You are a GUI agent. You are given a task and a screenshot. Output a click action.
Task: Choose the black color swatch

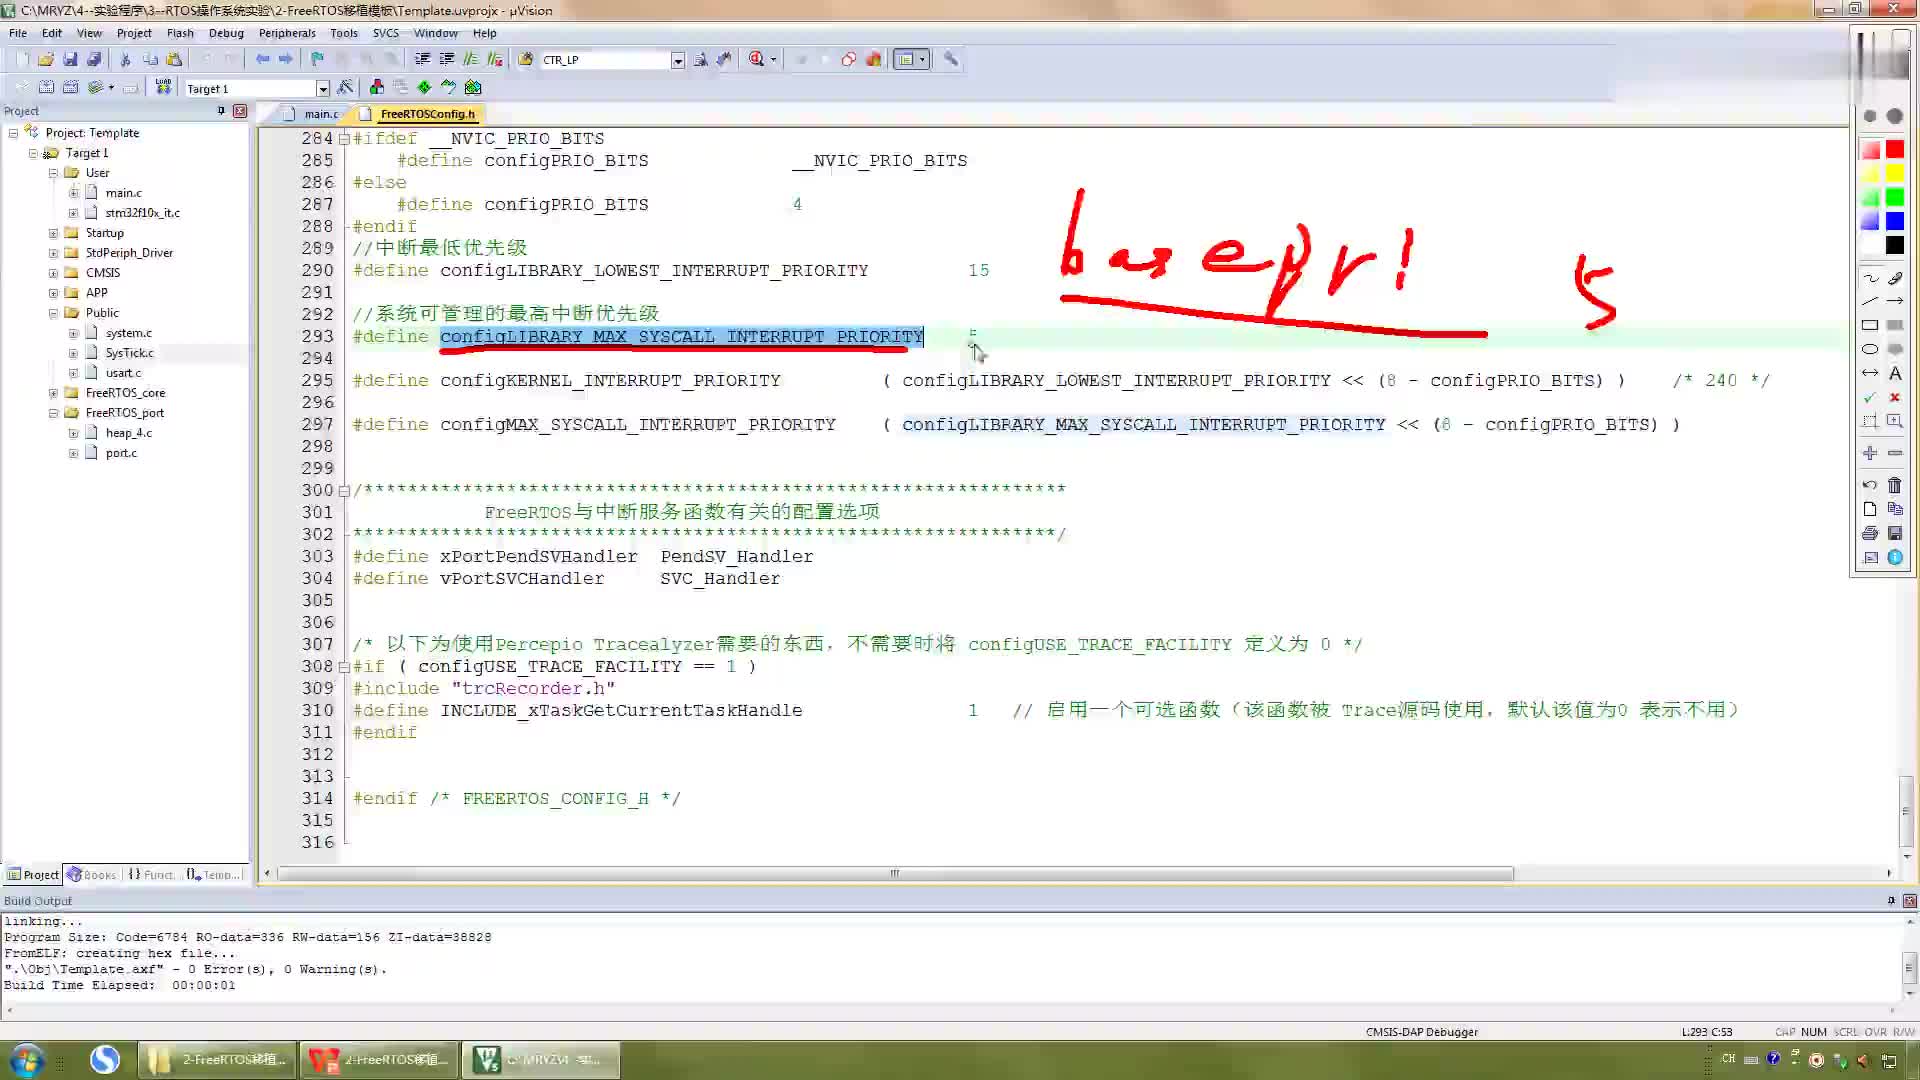tap(1895, 246)
